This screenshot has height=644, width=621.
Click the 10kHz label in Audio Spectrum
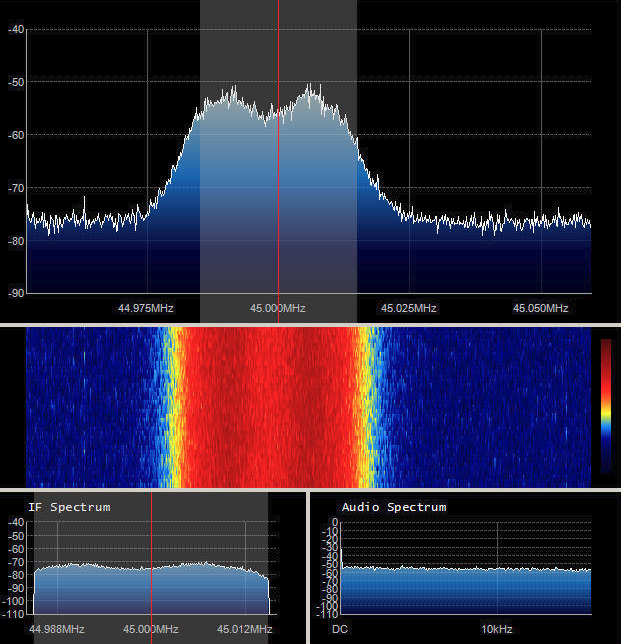coord(497,629)
